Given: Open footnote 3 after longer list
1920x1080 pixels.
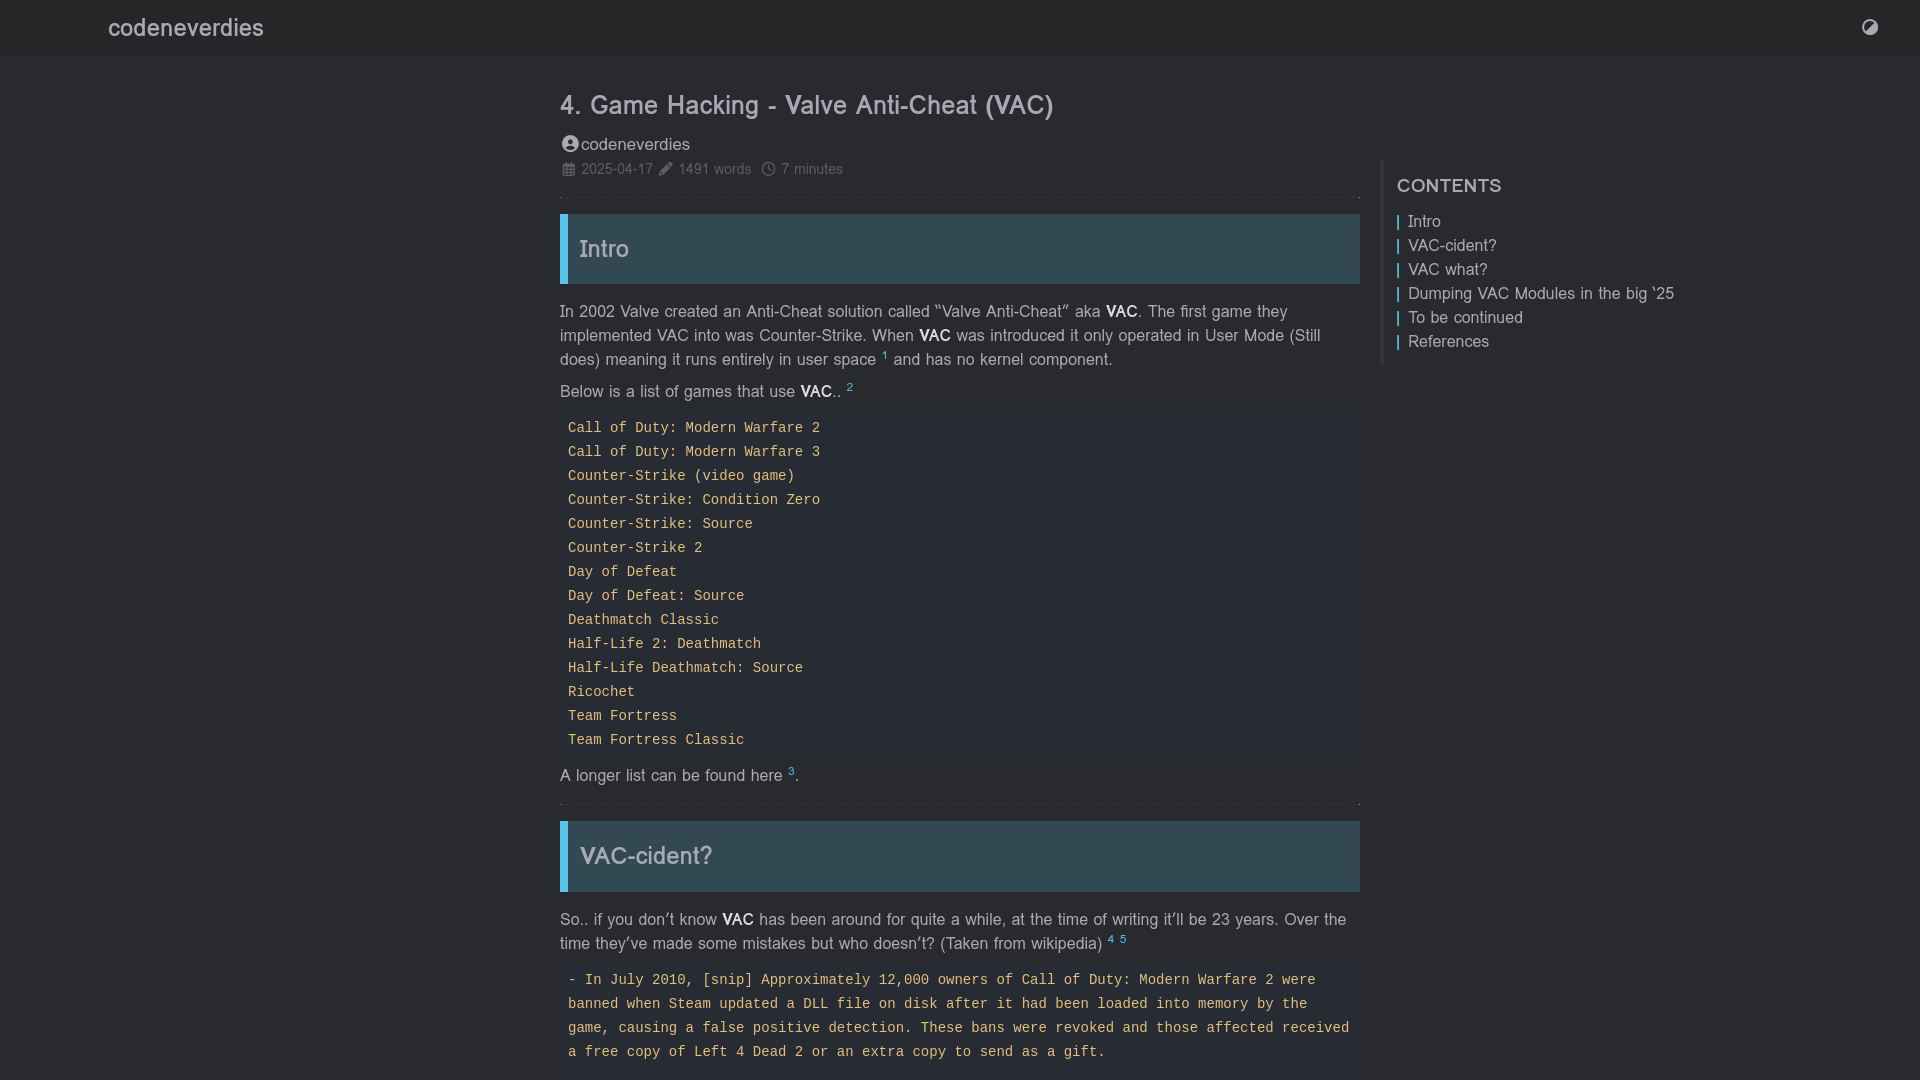Looking at the screenshot, I should [x=791, y=771].
